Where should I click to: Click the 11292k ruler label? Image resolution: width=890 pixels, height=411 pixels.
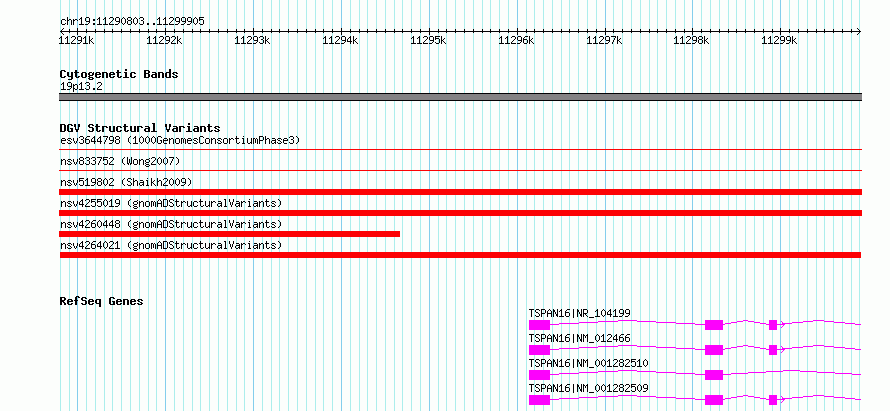coord(164,40)
